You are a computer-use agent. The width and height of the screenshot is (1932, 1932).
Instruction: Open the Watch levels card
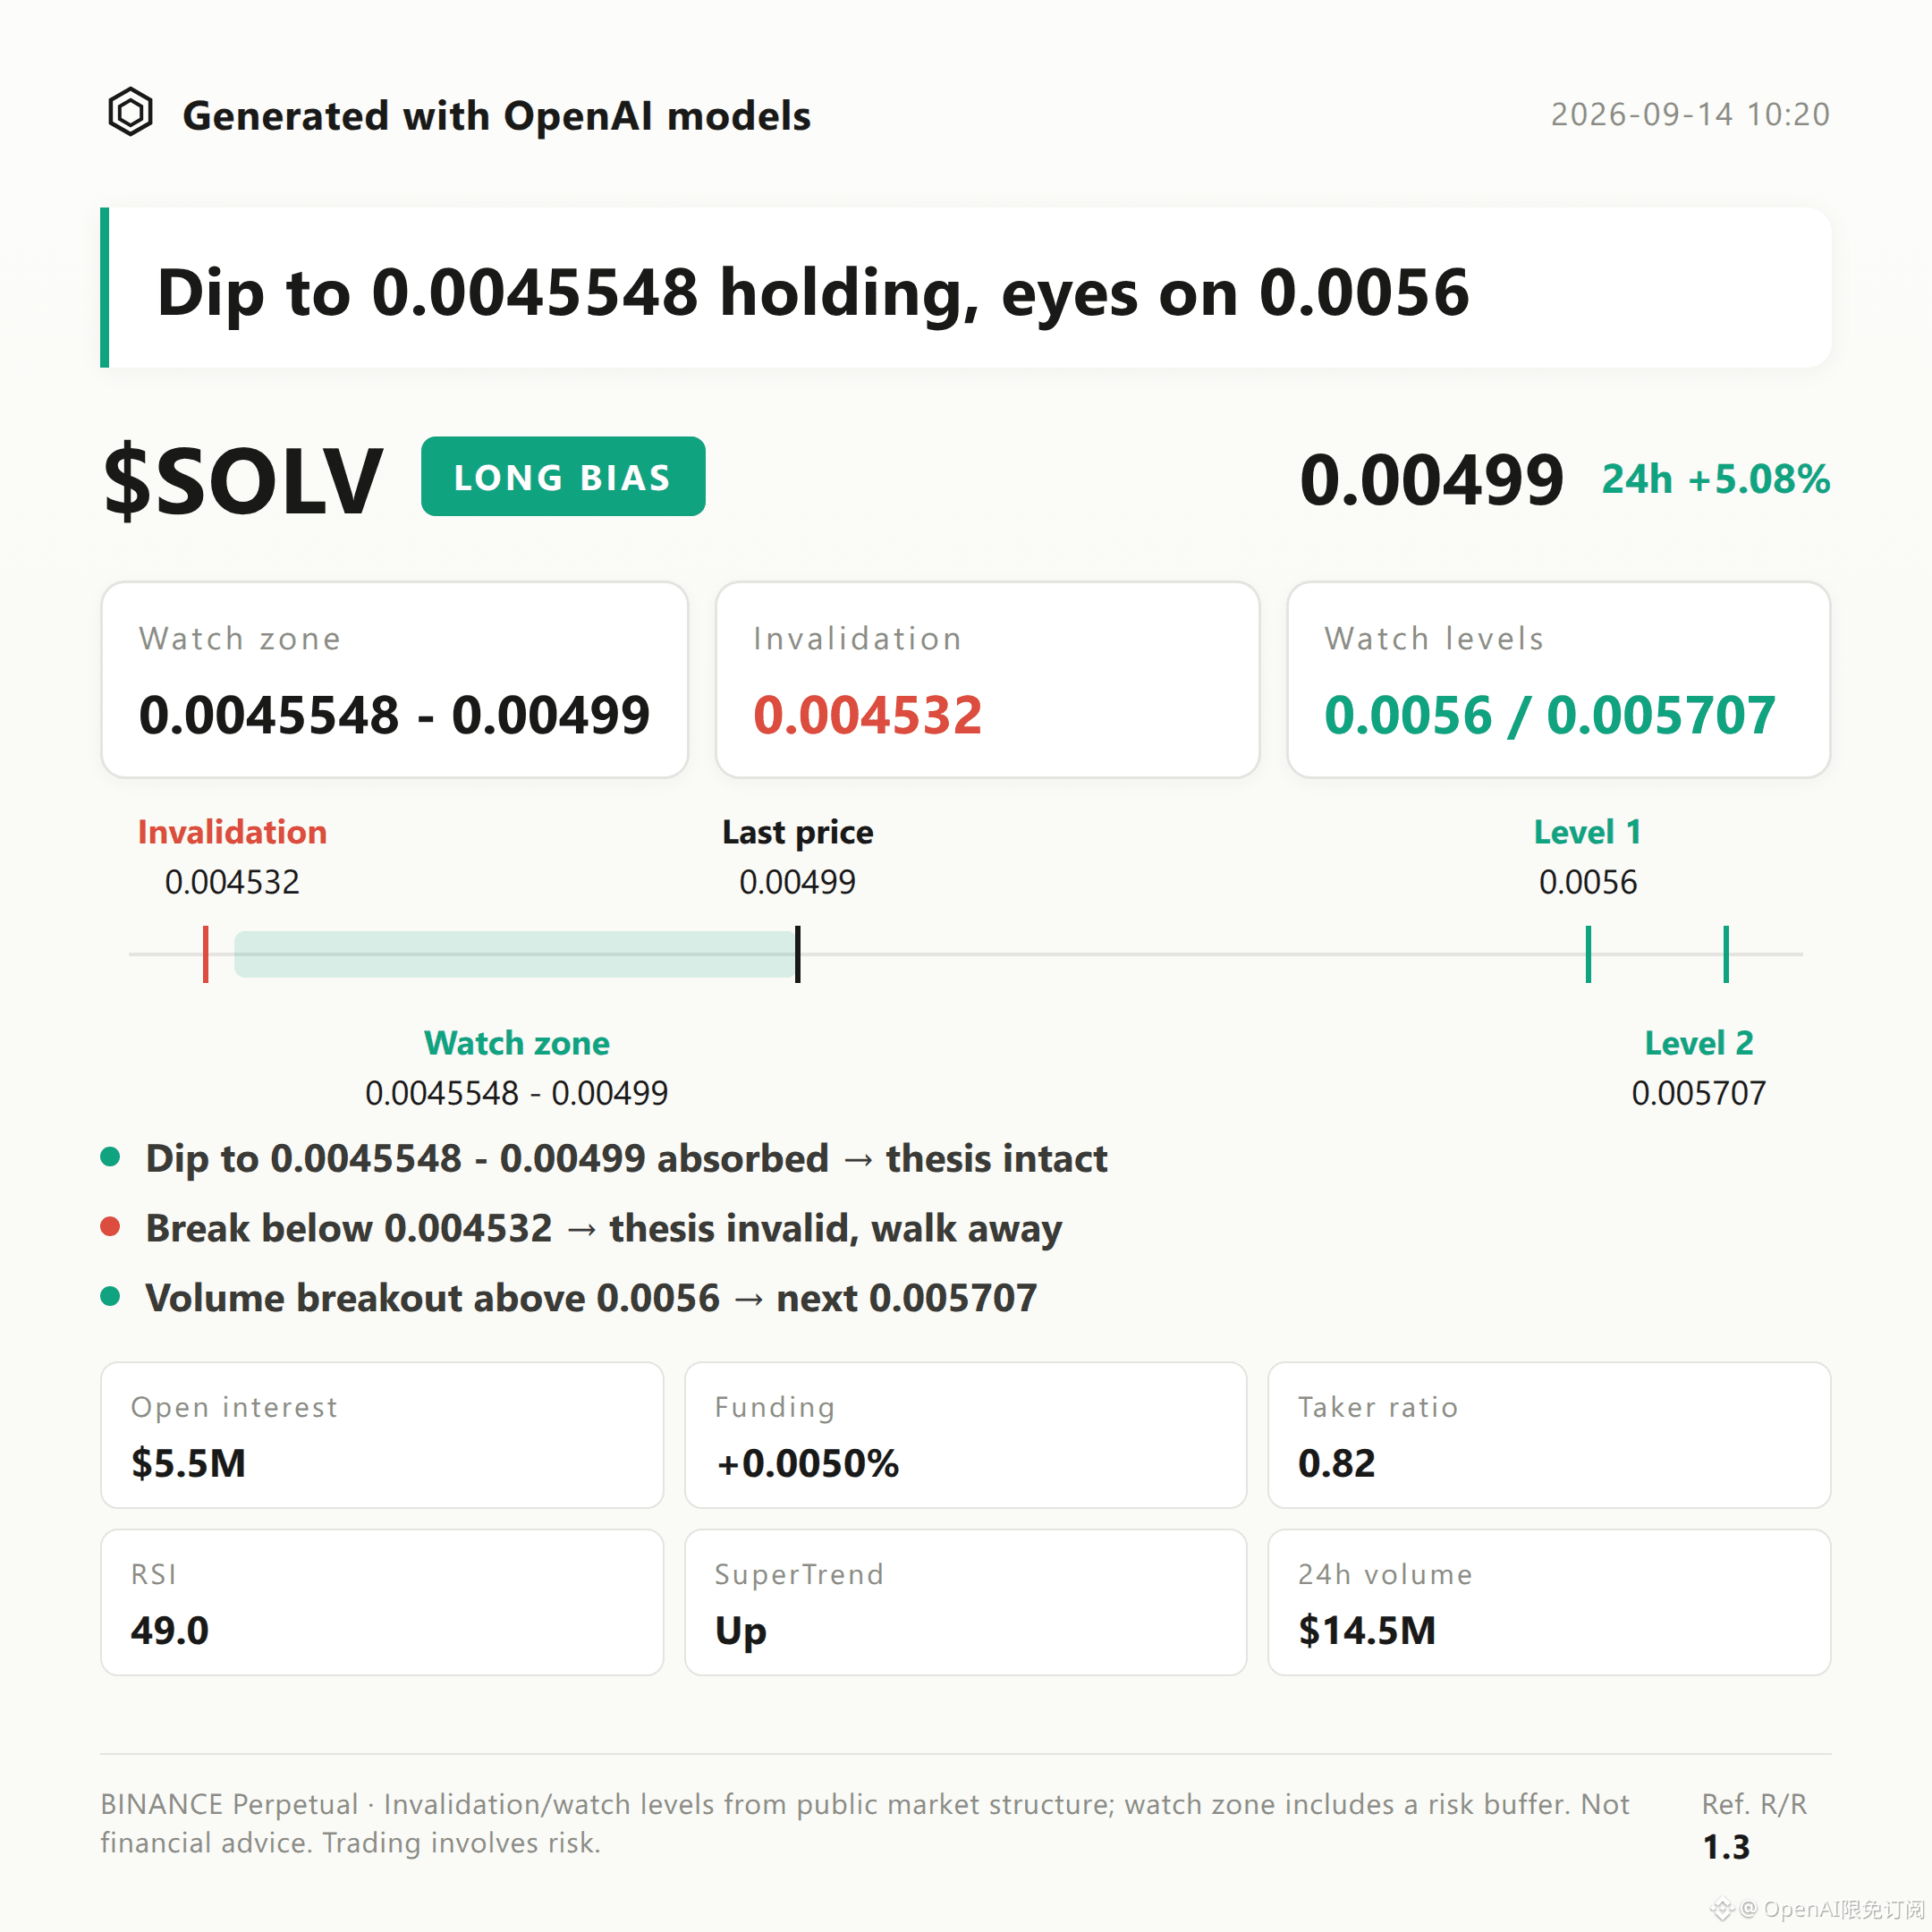point(1559,680)
